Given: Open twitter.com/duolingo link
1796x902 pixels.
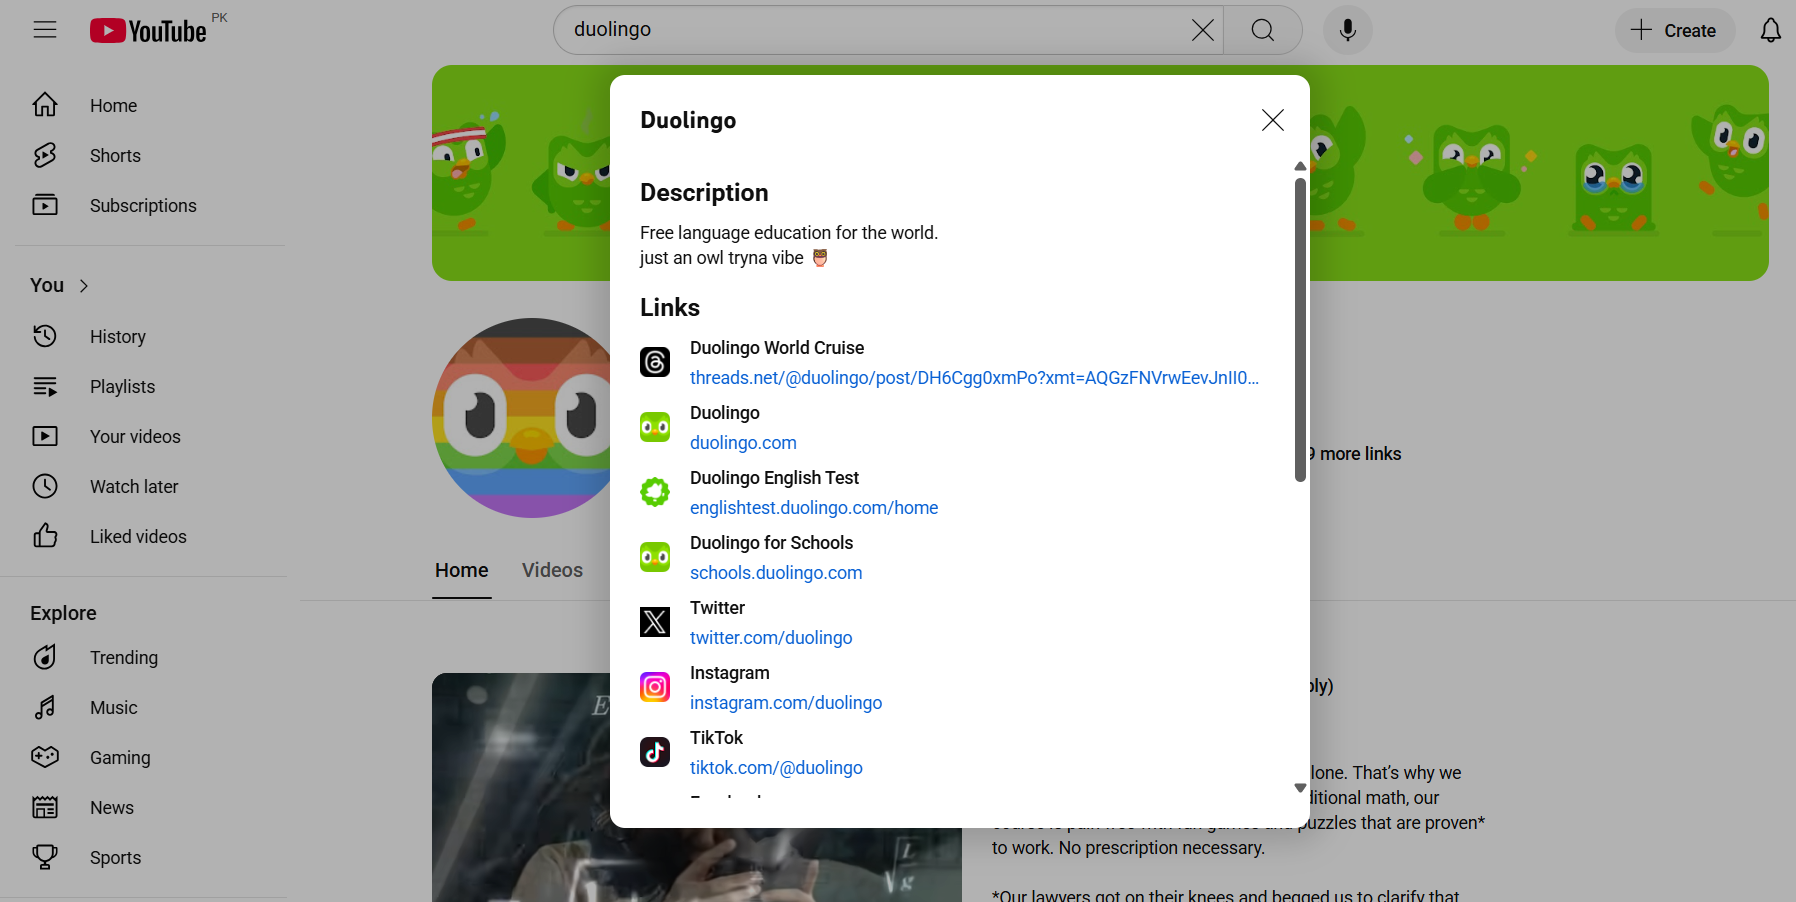Looking at the screenshot, I should 771,638.
